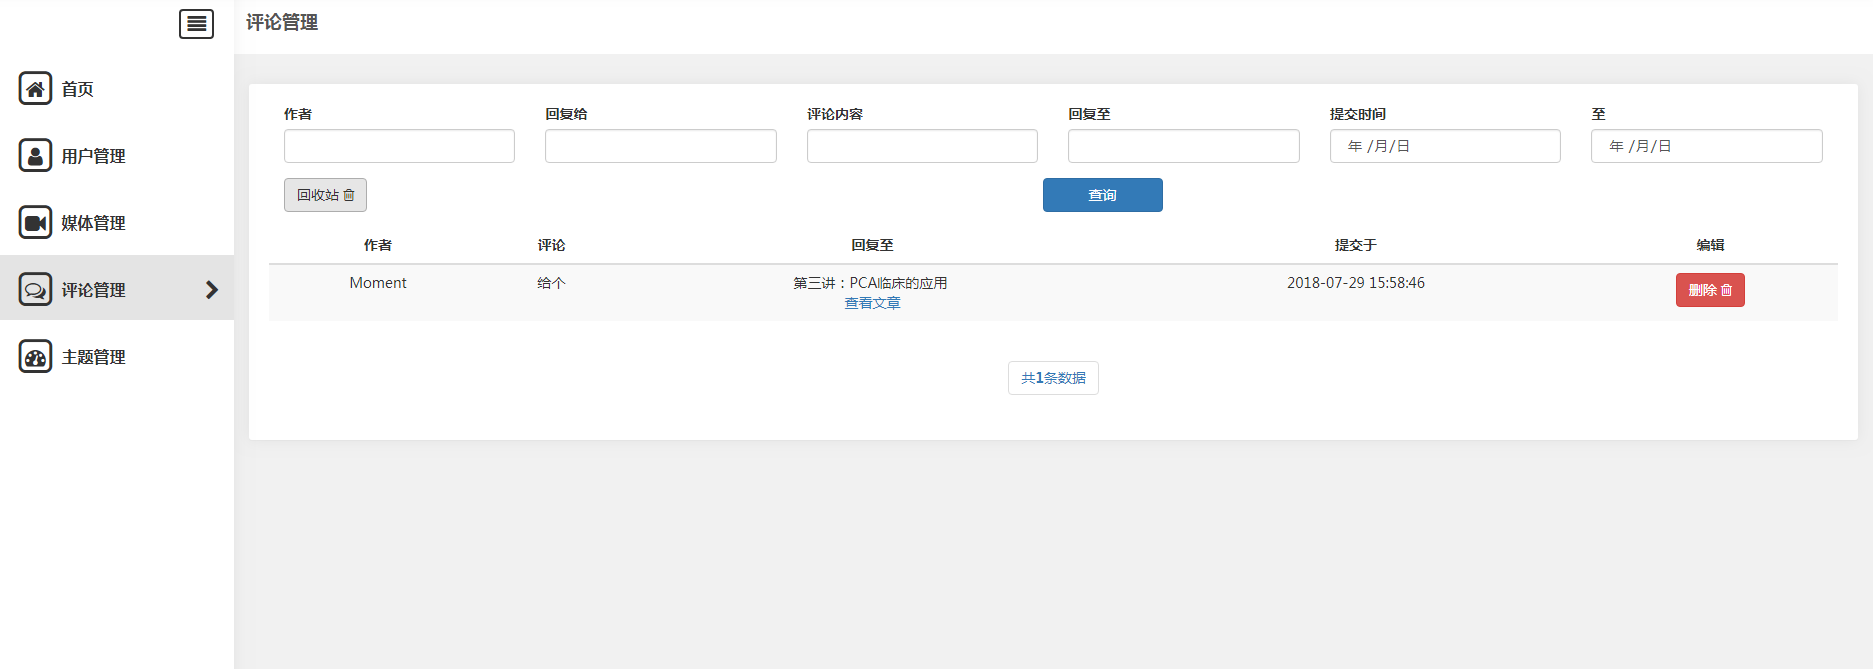Focus the 回复给 filter input field
Image resolution: width=1873 pixels, height=669 pixels.
(660, 146)
